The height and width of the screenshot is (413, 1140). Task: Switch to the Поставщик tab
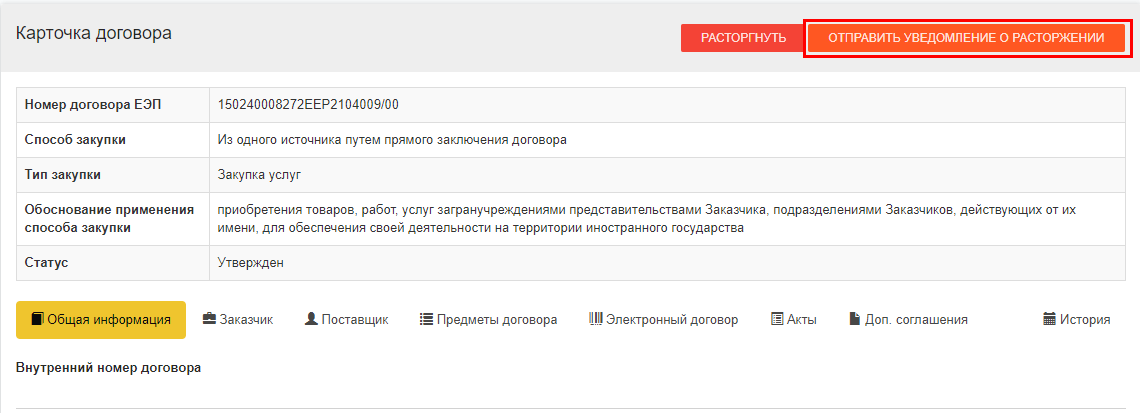[347, 320]
